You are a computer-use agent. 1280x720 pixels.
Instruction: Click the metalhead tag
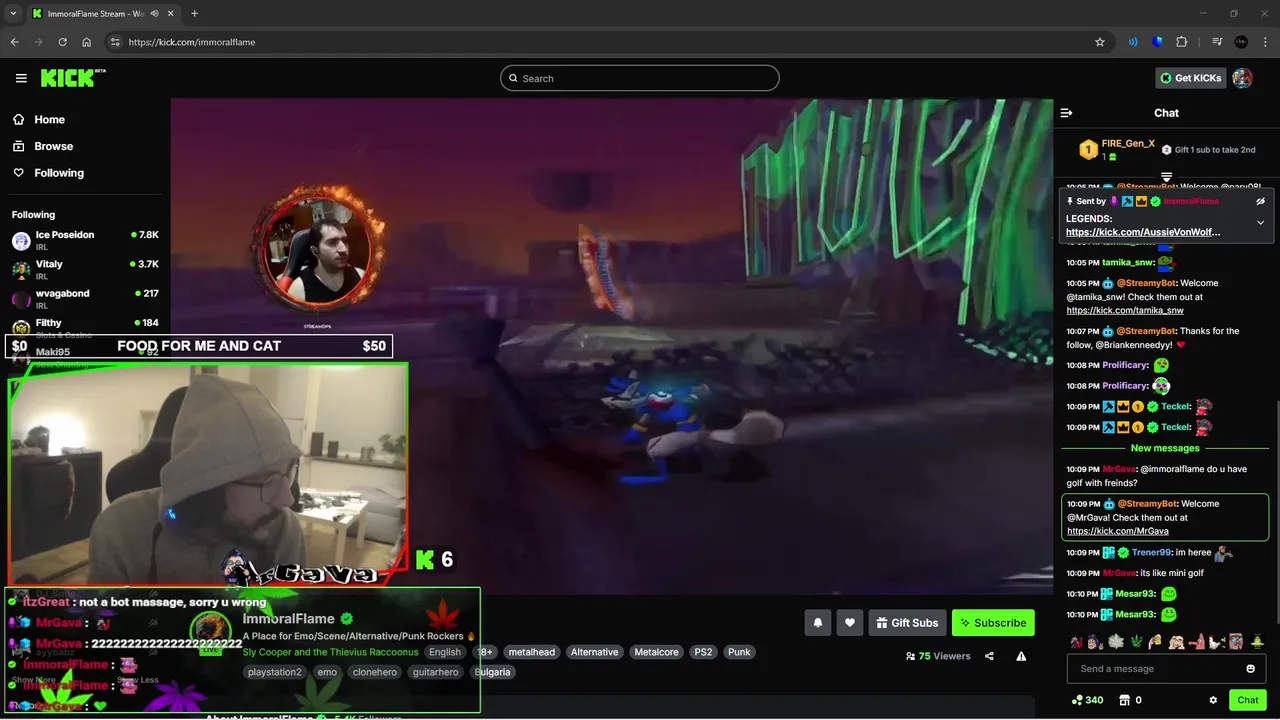click(x=531, y=652)
